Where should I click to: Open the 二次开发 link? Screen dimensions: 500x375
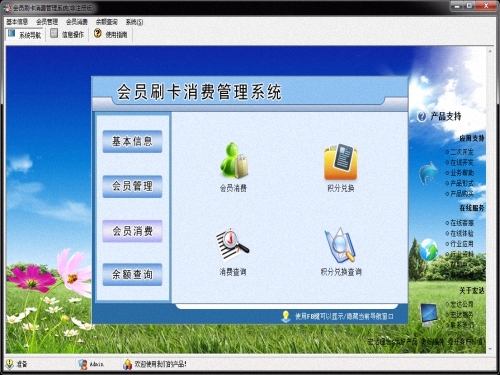click(x=462, y=152)
